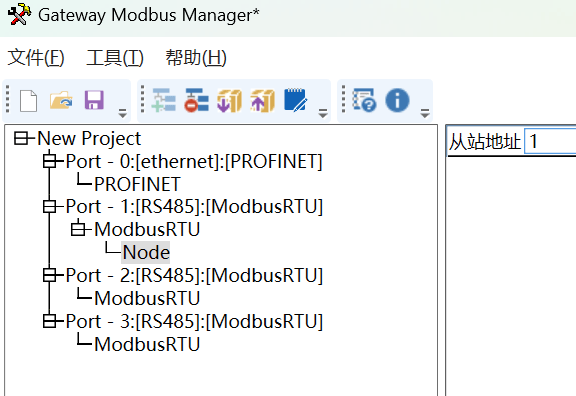Select Port - 2:[RS485]:[ModbusRTU] tree item
Image resolution: width=576 pixels, height=396 pixels.
(194, 275)
